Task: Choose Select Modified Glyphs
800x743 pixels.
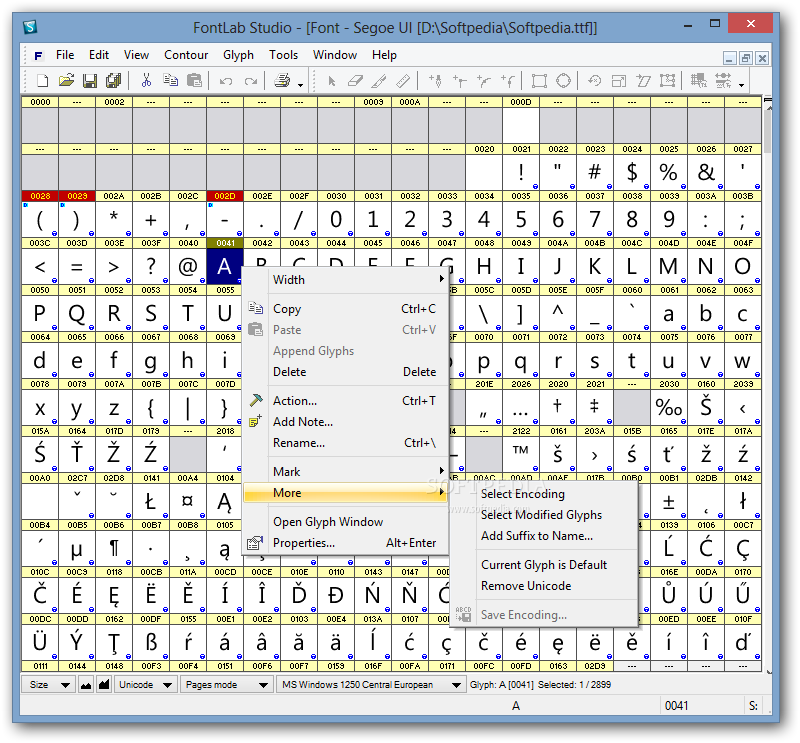Action: click(x=544, y=514)
